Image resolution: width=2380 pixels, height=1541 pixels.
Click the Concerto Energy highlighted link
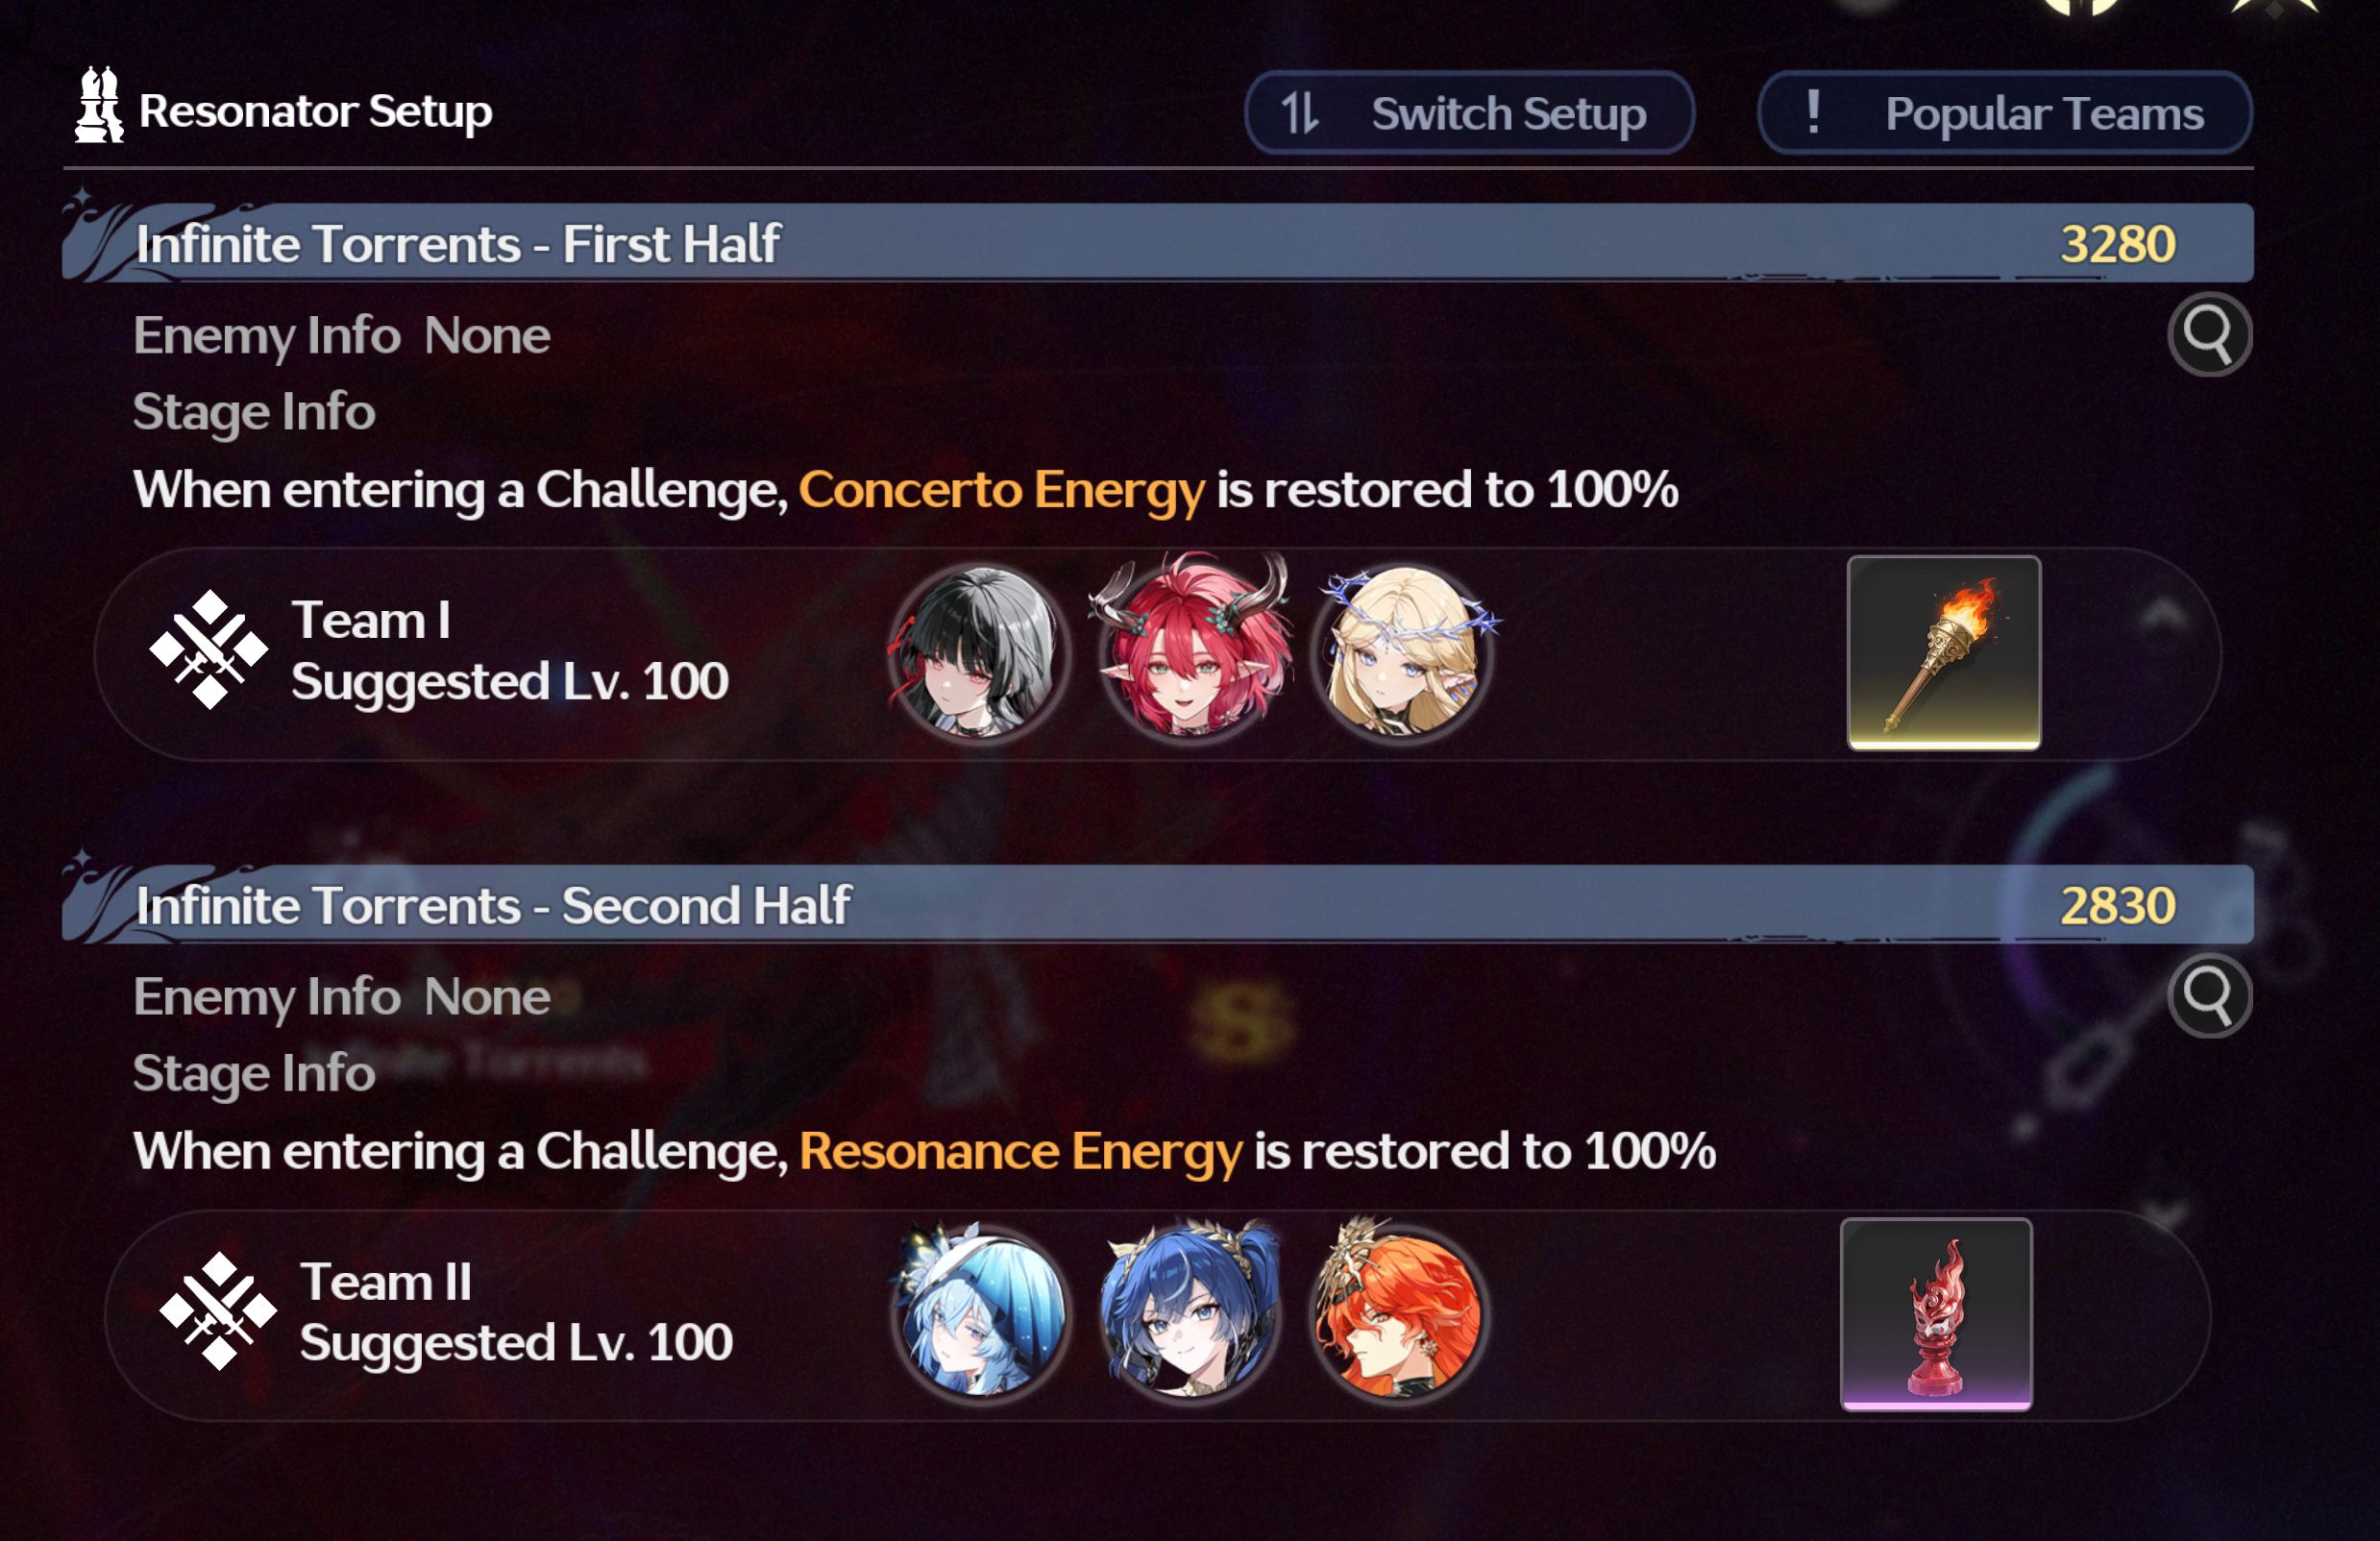[1002, 490]
